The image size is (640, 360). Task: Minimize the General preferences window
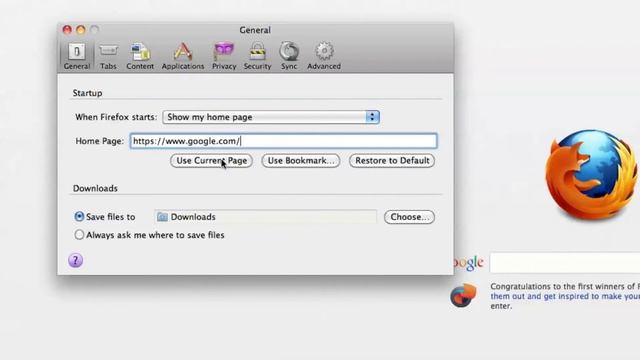[x=81, y=29]
